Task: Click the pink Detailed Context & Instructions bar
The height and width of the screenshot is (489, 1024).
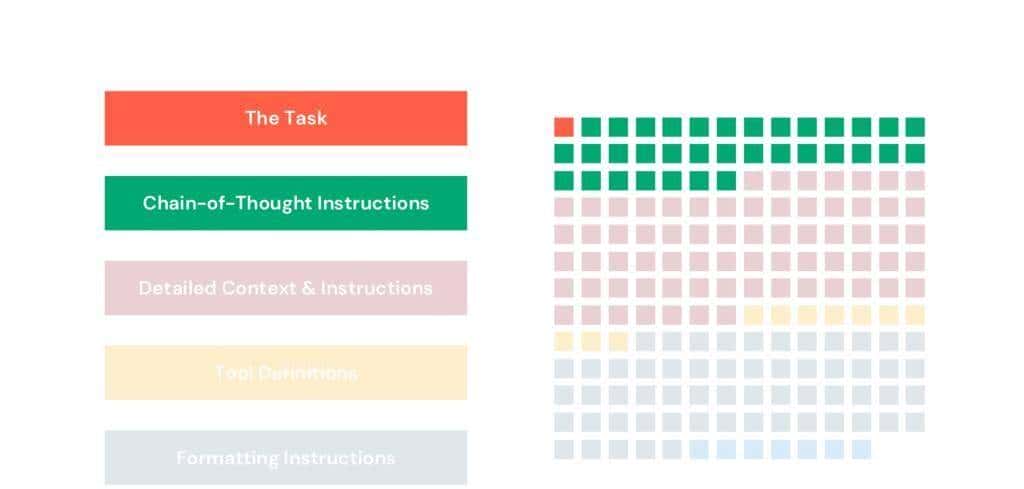Action: pyautogui.click(x=285, y=288)
